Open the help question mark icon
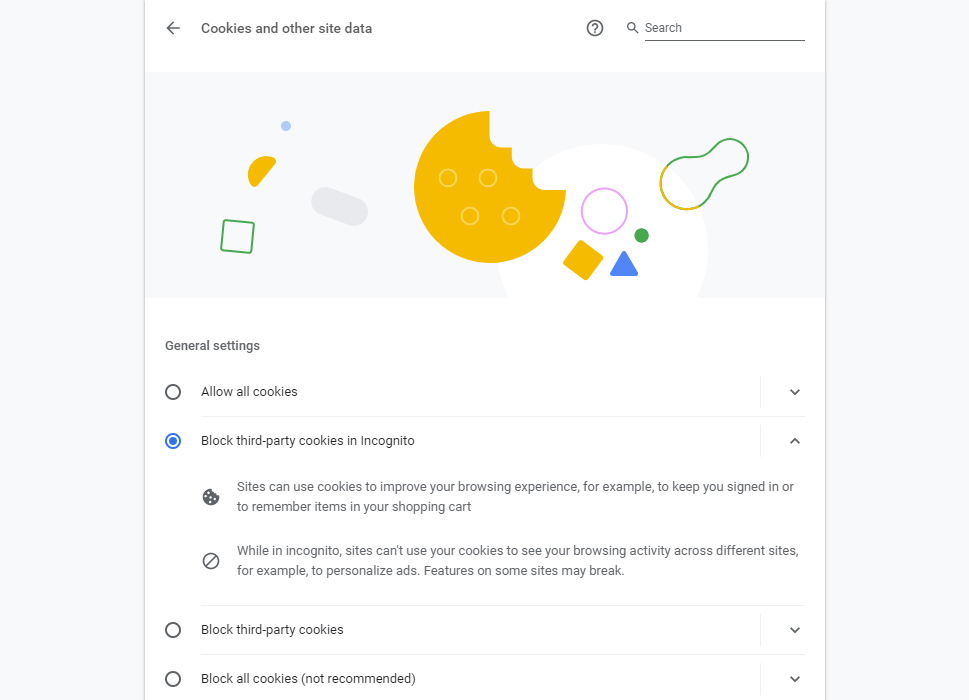969x700 pixels. point(595,28)
